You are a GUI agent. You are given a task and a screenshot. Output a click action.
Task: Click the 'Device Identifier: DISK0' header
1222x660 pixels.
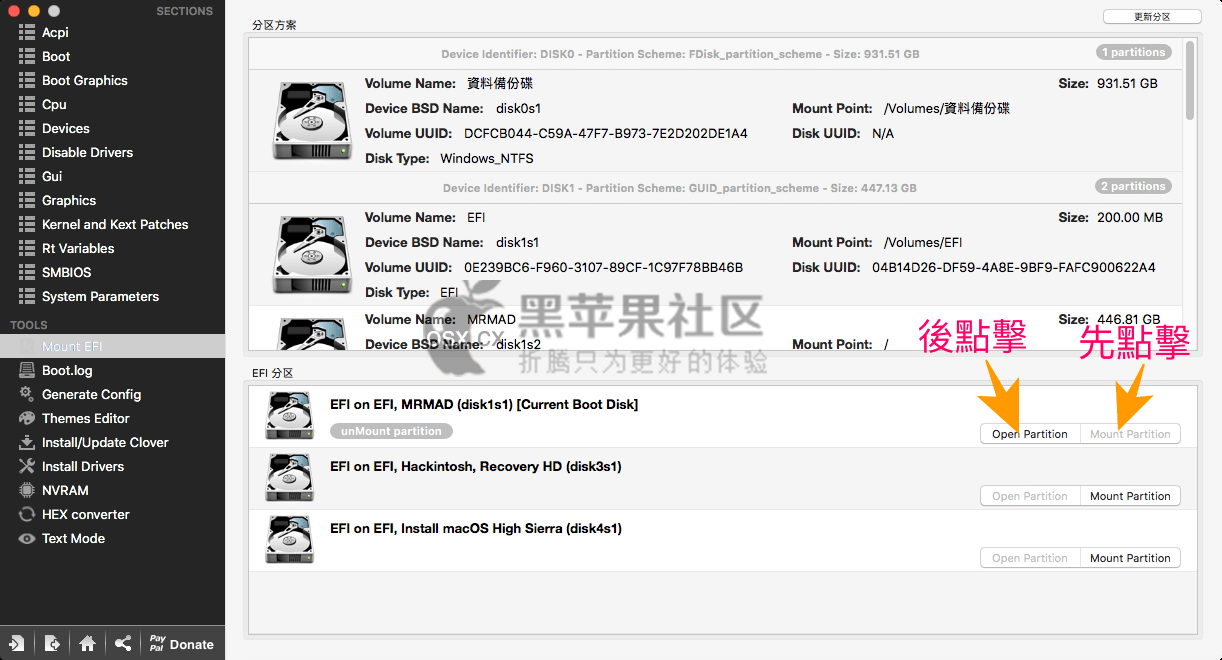point(680,54)
